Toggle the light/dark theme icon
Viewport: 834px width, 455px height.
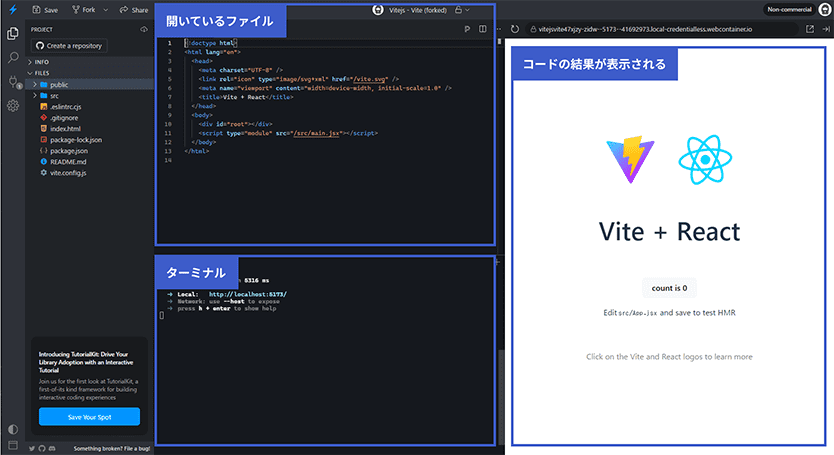tap(13, 429)
